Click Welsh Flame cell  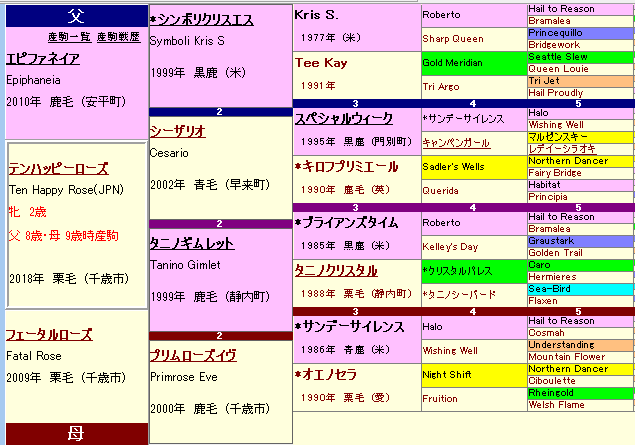(x=580, y=405)
